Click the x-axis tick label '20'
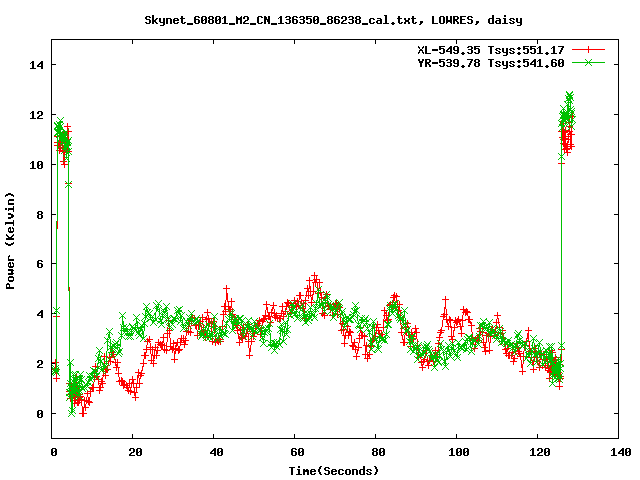Viewport: 640px width, 480px height. (x=135, y=452)
